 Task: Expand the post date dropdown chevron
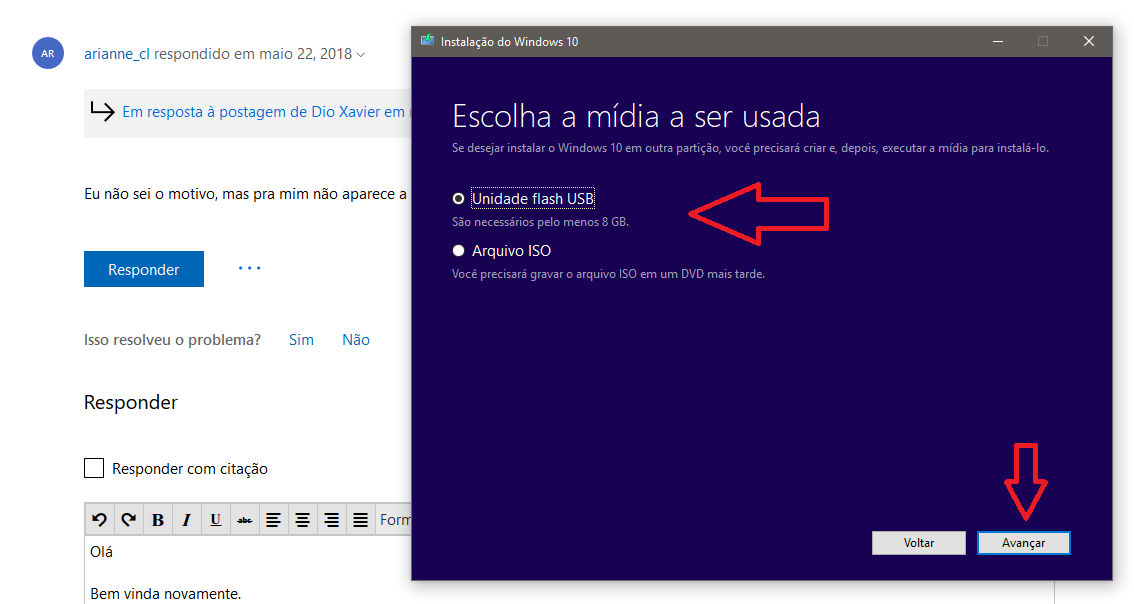tap(361, 55)
